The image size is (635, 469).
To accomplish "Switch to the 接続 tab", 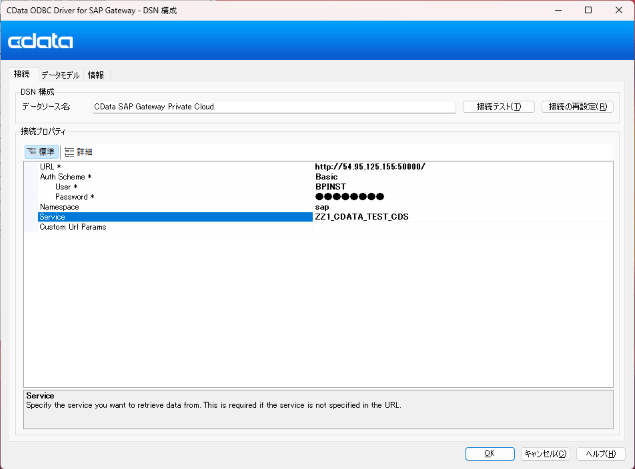I will pos(22,74).
